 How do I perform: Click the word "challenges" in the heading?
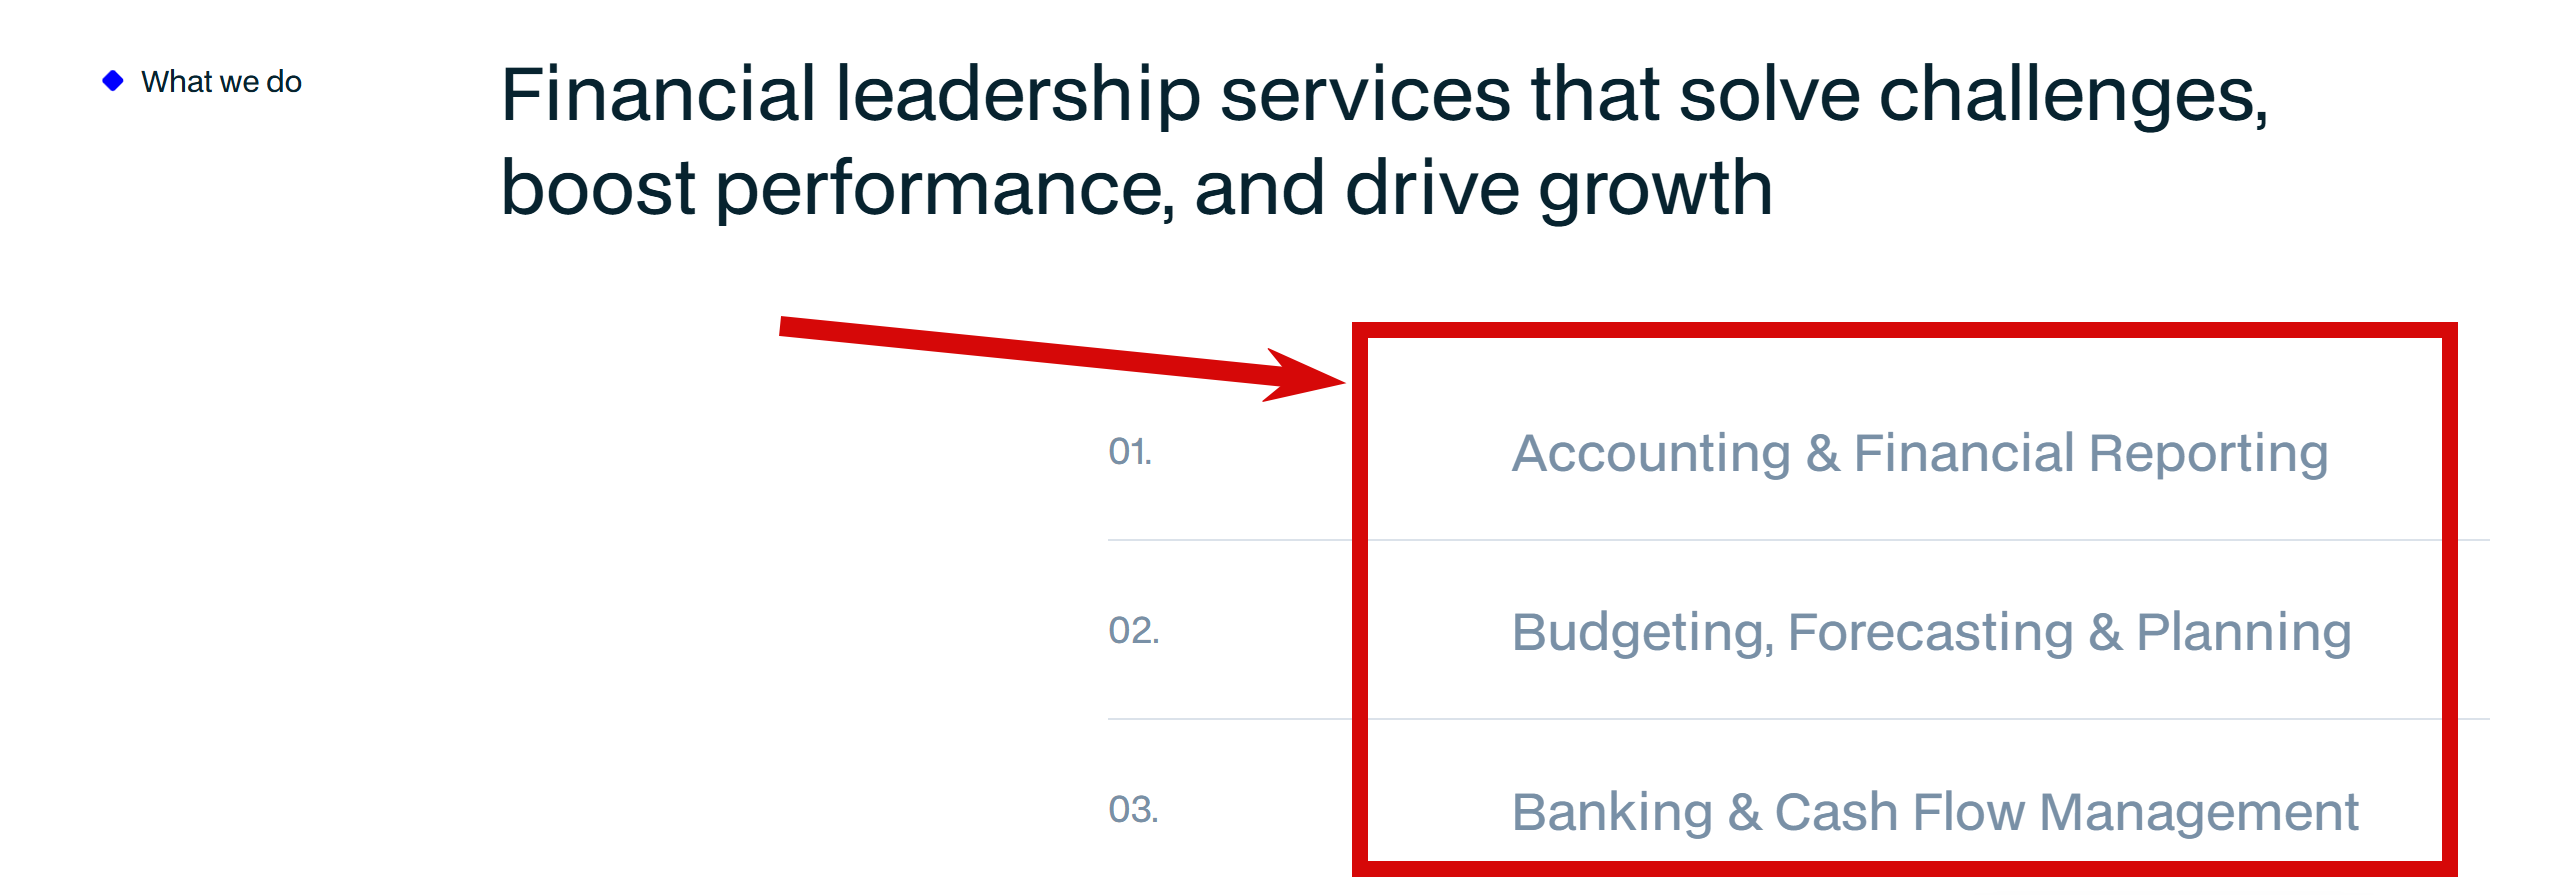pos(2073,97)
